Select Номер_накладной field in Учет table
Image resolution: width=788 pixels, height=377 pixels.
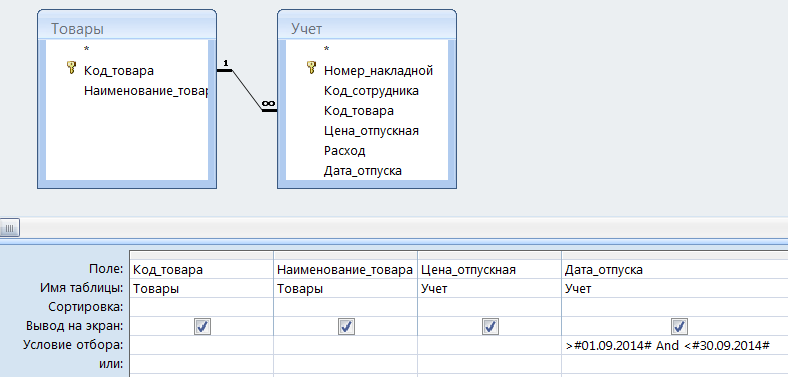[378, 70]
